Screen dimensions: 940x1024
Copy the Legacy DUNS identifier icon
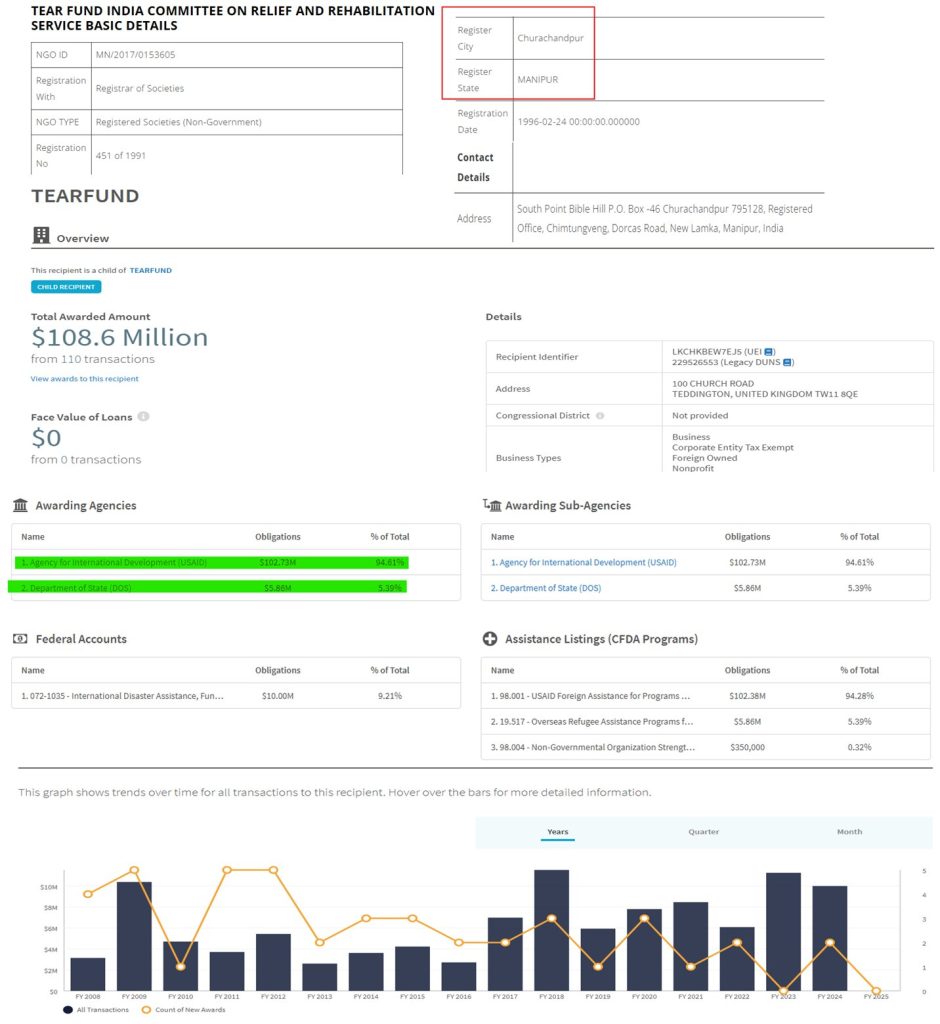(788, 362)
